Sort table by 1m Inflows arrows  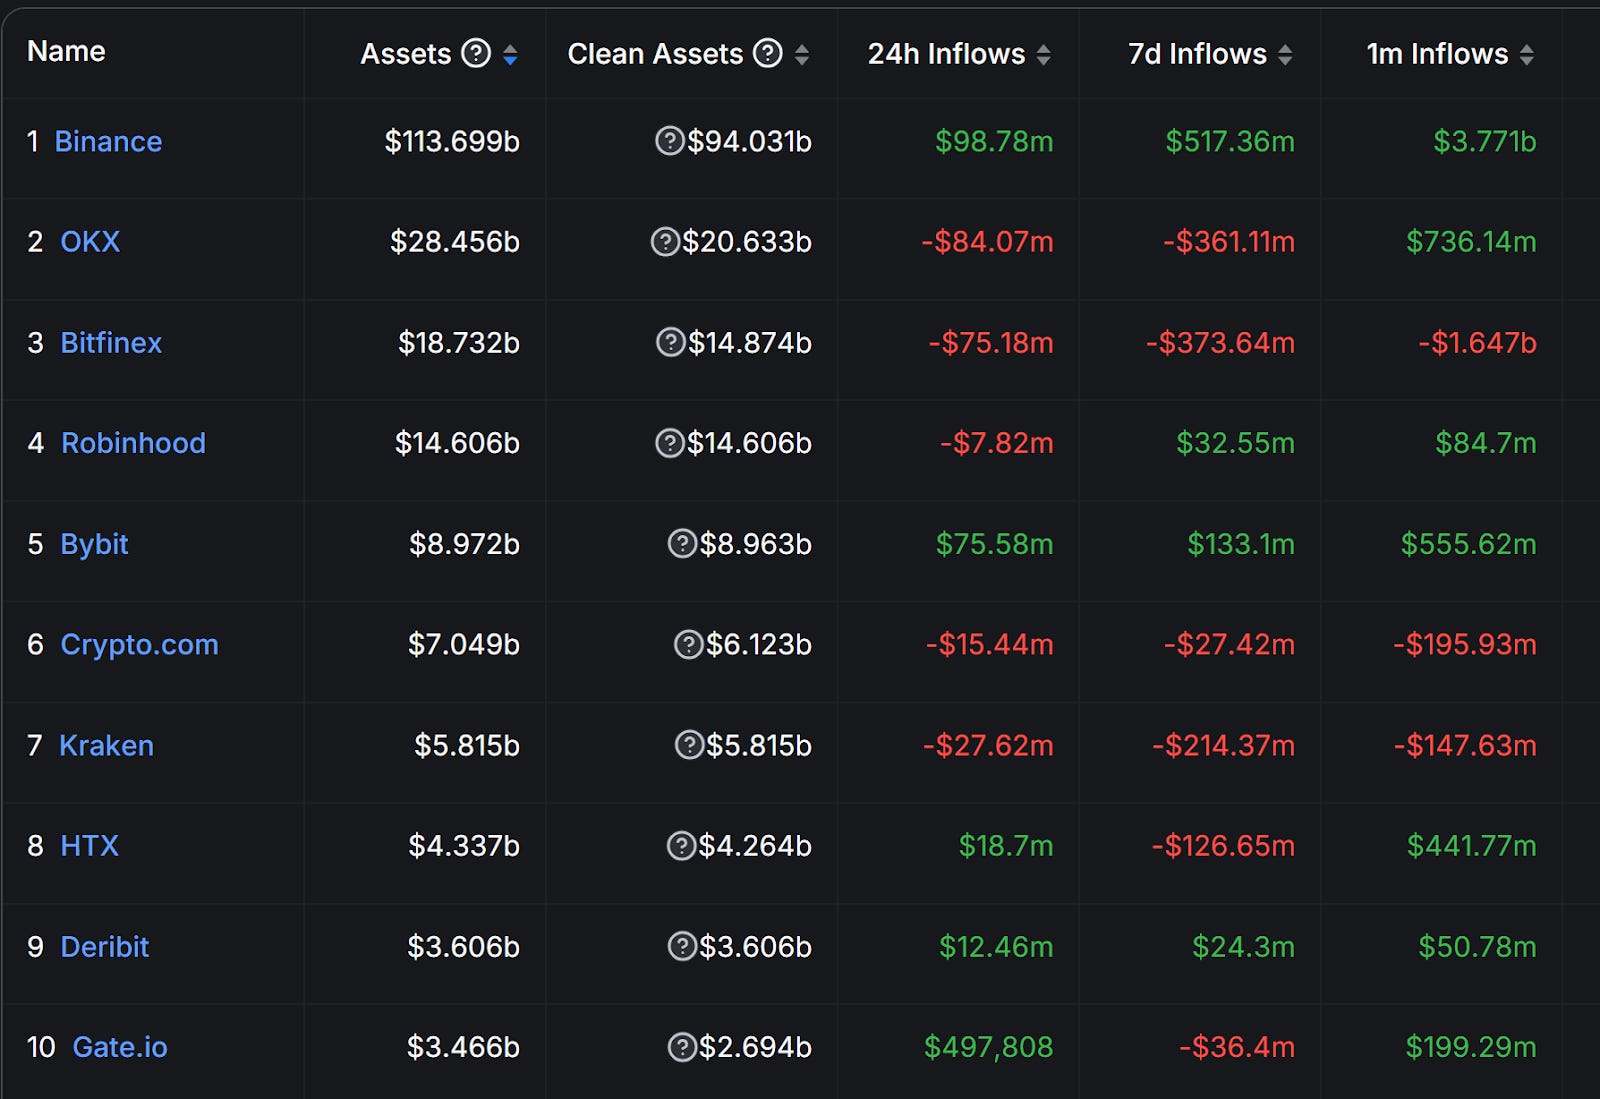click(x=1526, y=55)
